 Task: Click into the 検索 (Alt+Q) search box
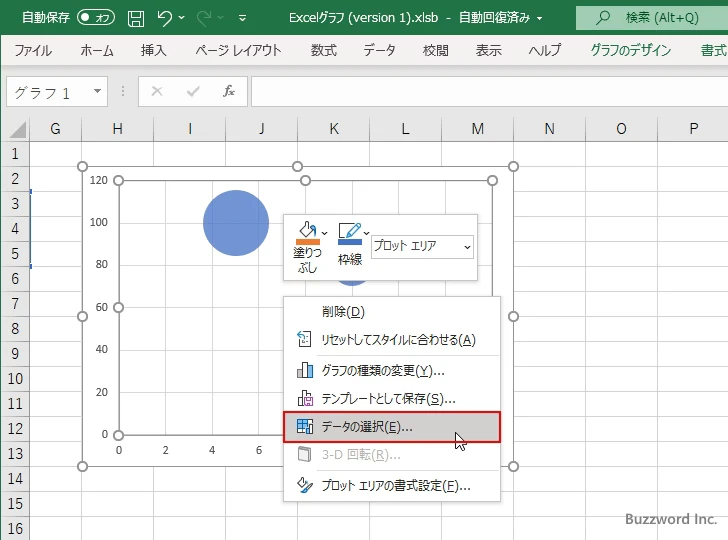point(652,18)
